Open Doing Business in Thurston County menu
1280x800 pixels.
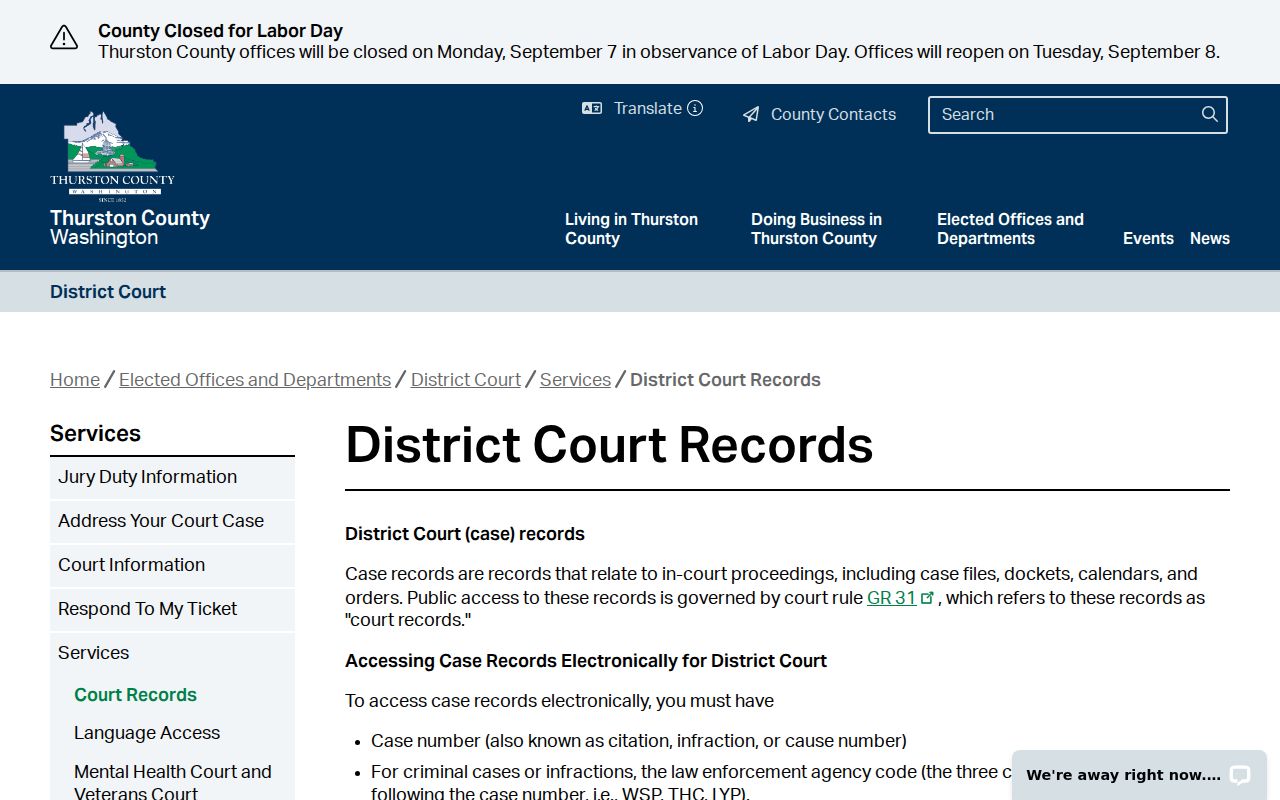(816, 229)
